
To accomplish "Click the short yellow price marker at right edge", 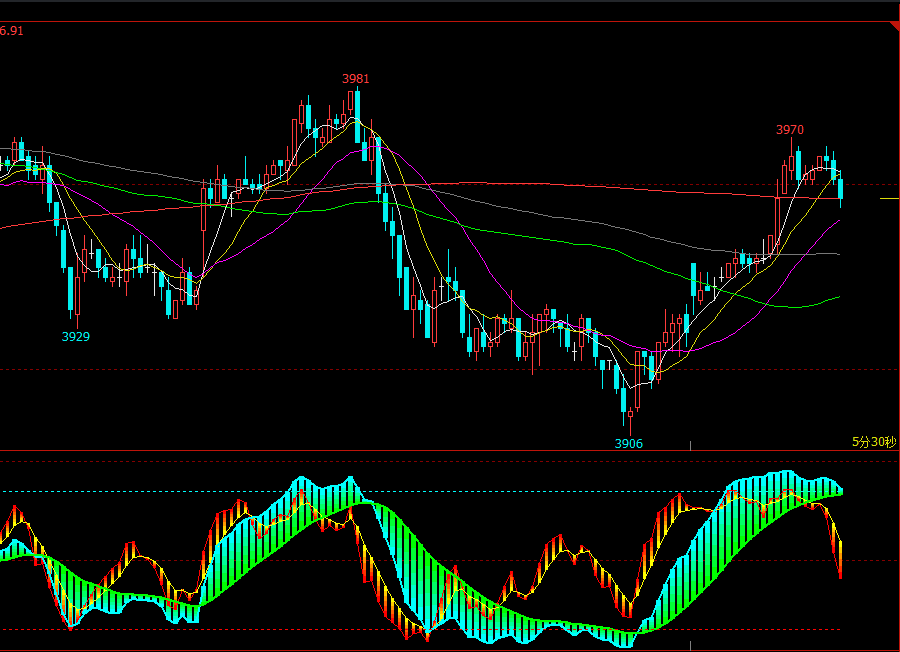I will 889,198.
